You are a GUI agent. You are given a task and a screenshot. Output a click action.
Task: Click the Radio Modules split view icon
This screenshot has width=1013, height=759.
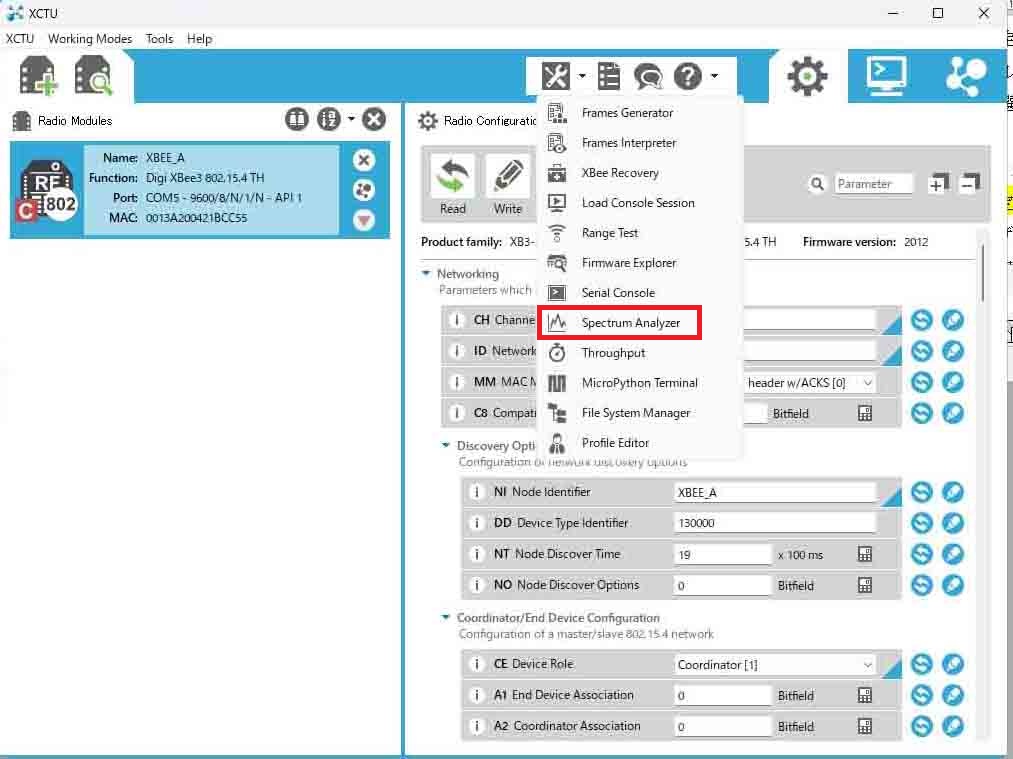click(x=297, y=120)
